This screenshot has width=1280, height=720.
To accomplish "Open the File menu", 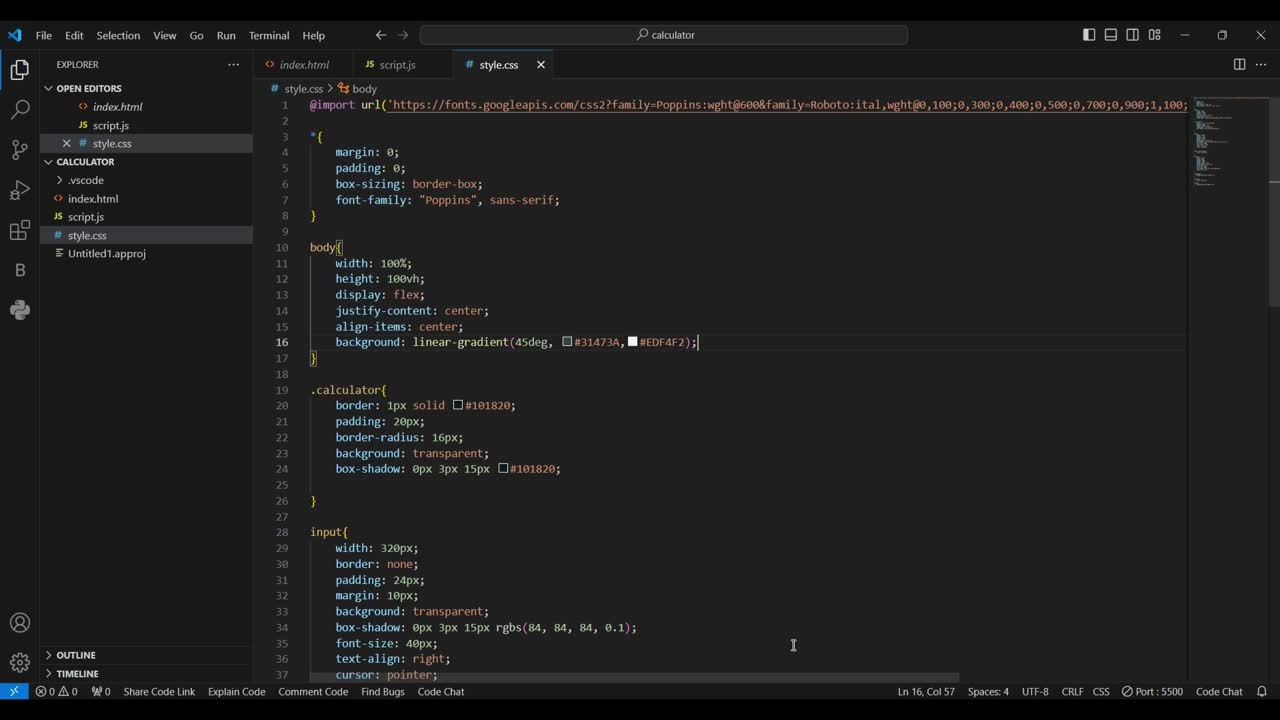I will pos(44,35).
